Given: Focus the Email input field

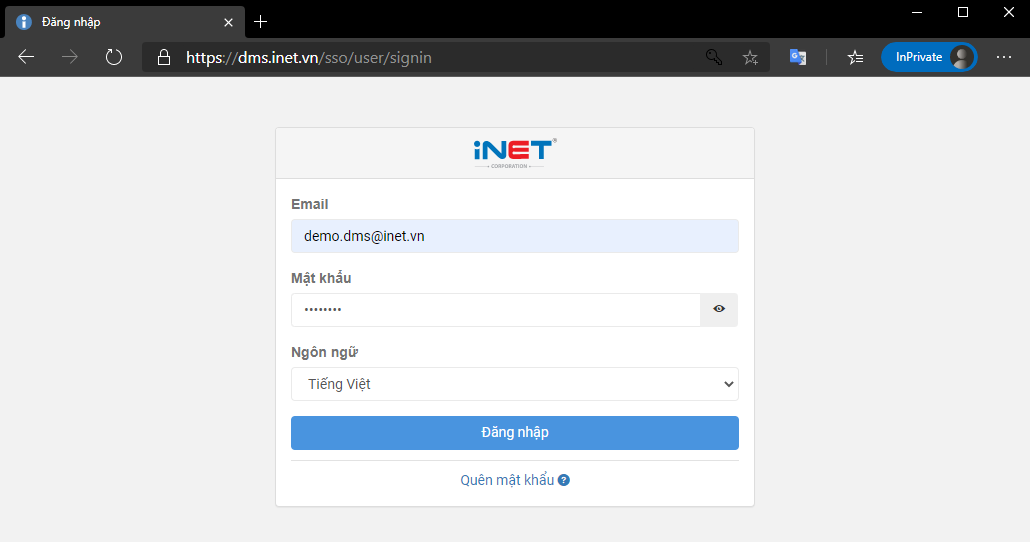Looking at the screenshot, I should click(x=515, y=236).
